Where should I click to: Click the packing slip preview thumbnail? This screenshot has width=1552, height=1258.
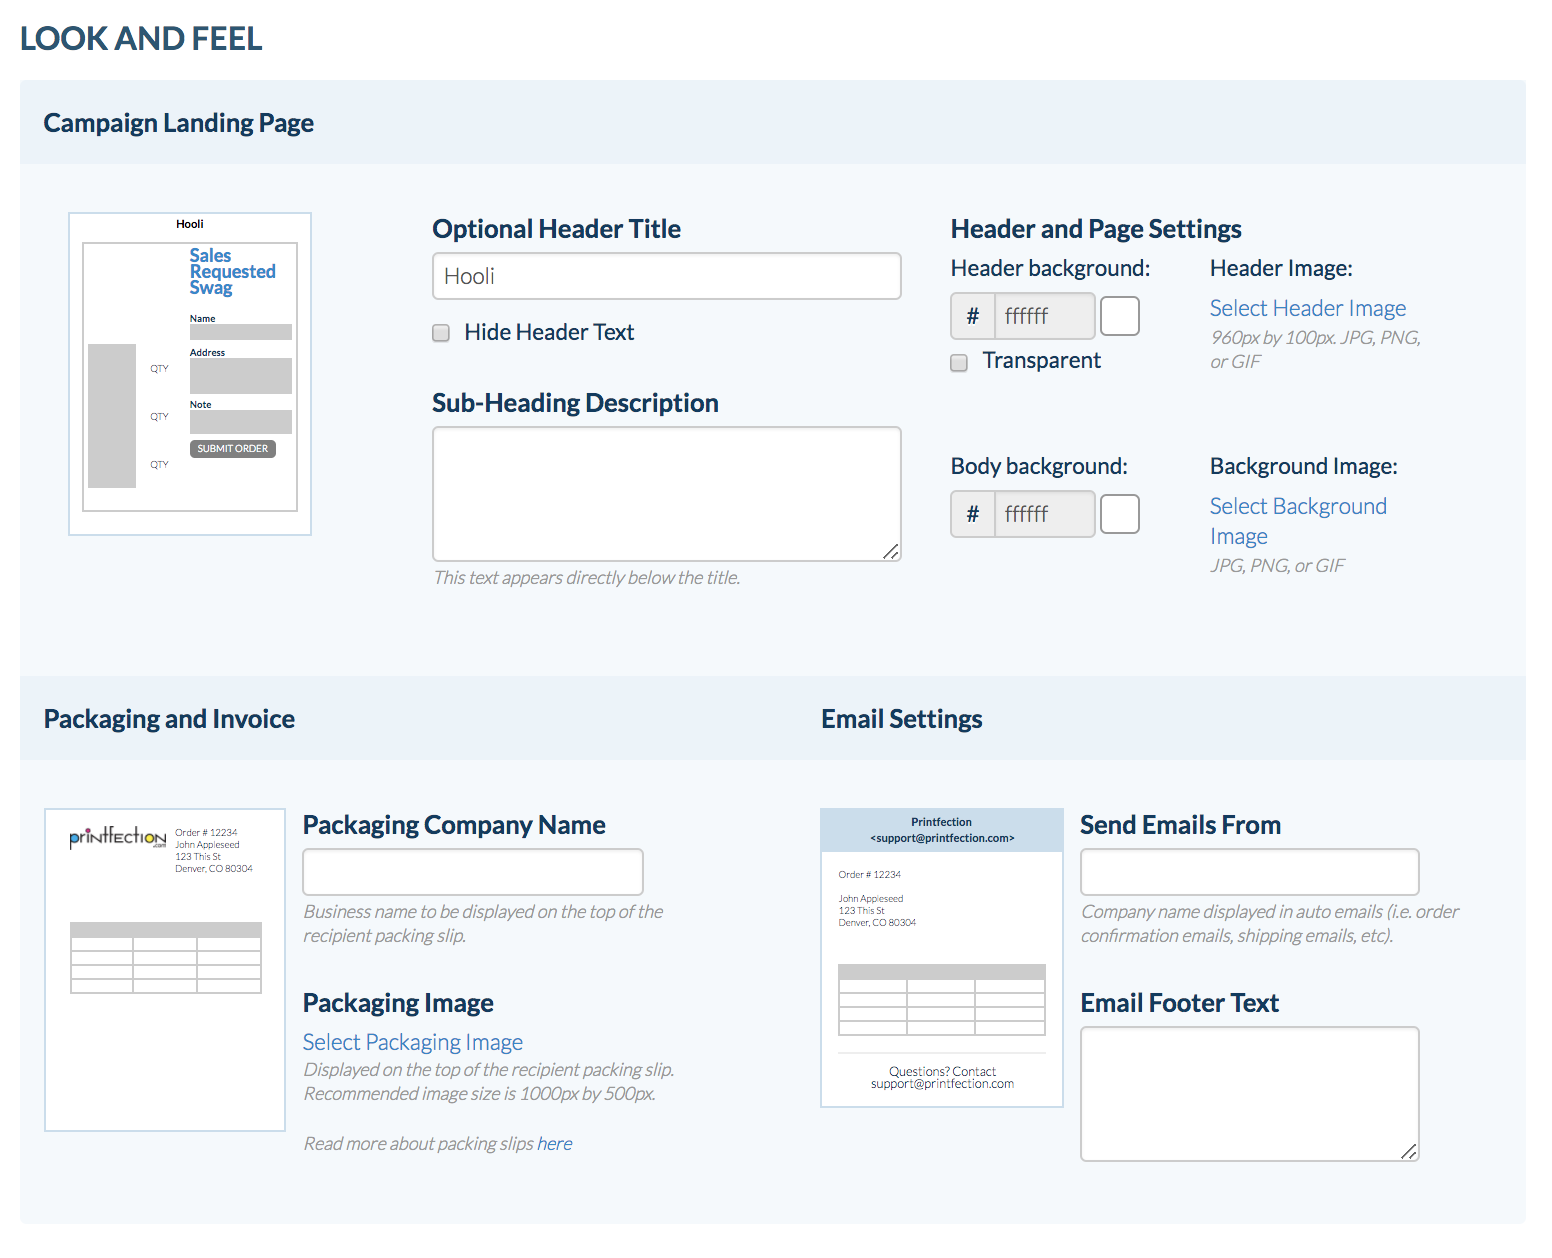coord(165,969)
